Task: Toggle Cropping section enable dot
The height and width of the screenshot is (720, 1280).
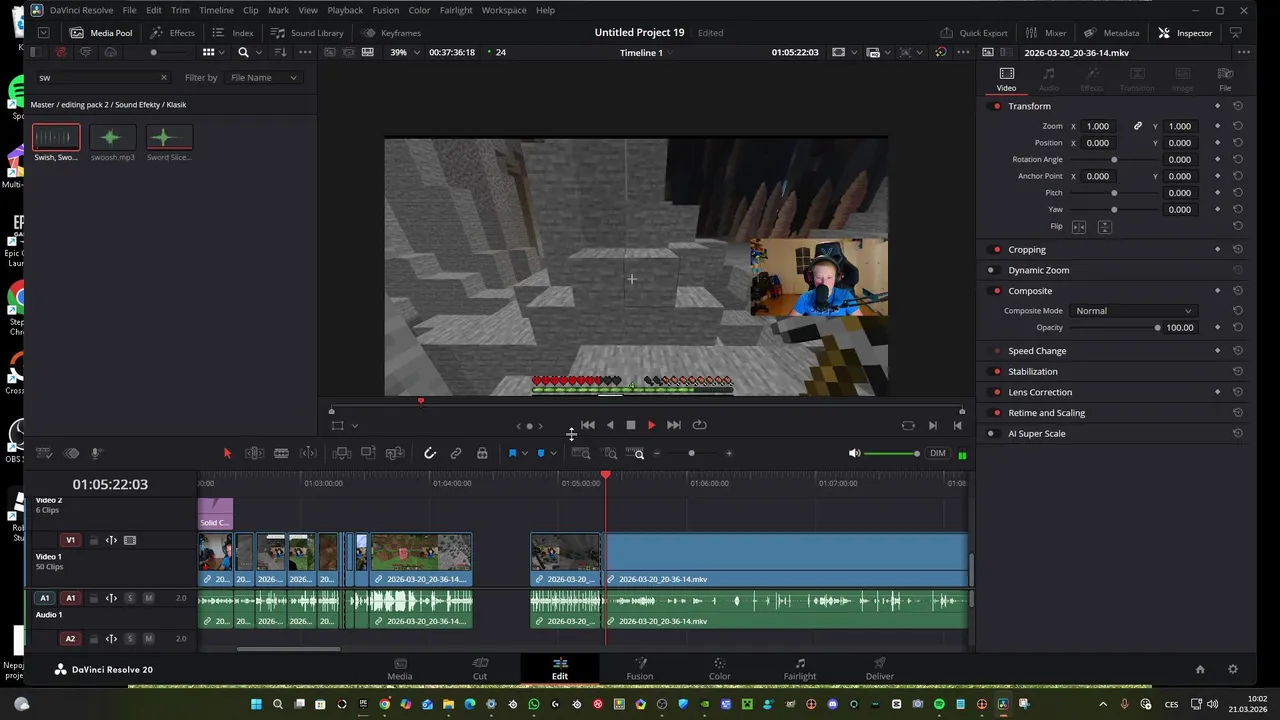Action: (x=997, y=249)
